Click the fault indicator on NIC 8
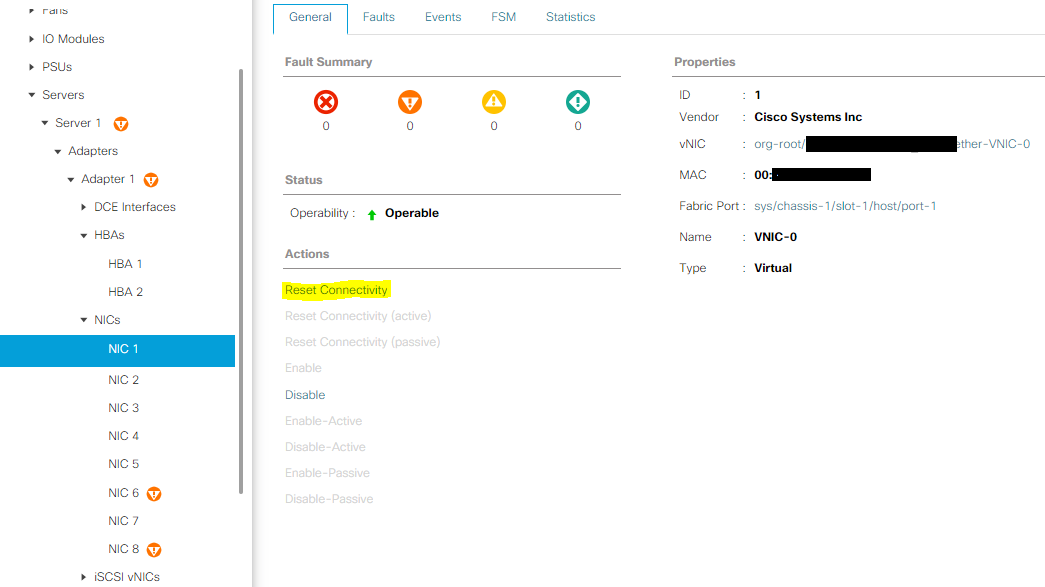The height and width of the screenshot is (587, 1045). [153, 548]
